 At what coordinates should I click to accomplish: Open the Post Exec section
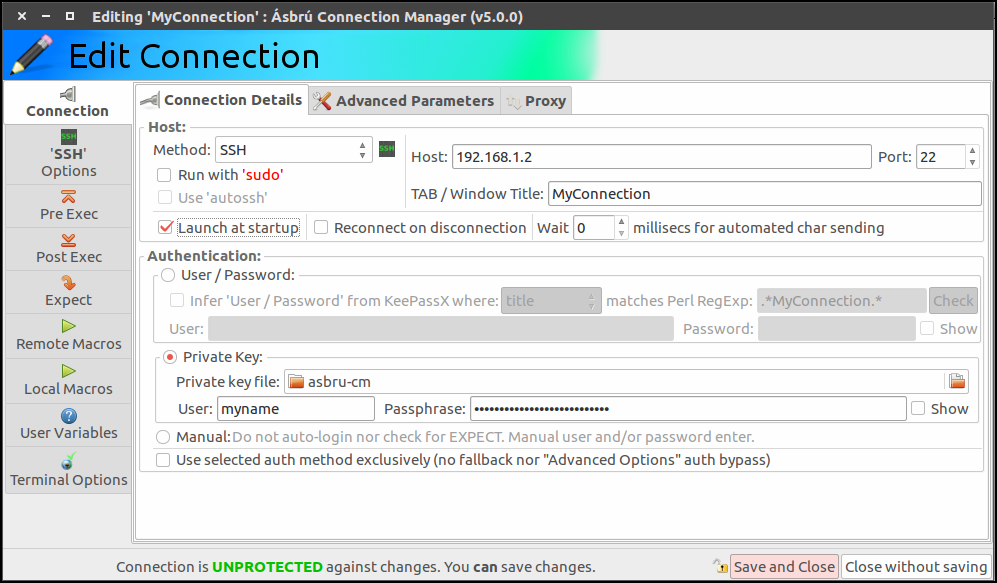pyautogui.click(x=69, y=249)
